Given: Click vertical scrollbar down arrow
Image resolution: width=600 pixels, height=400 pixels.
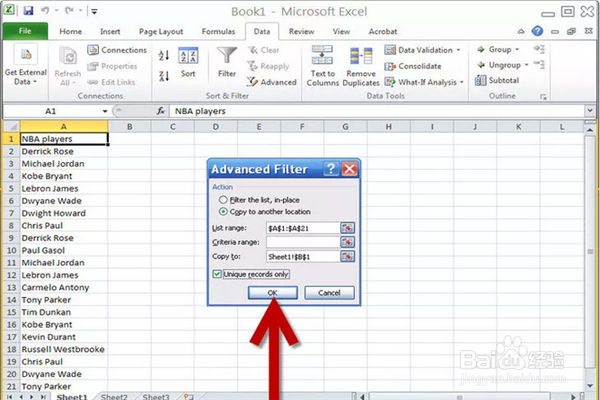Looking at the screenshot, I should point(590,385).
